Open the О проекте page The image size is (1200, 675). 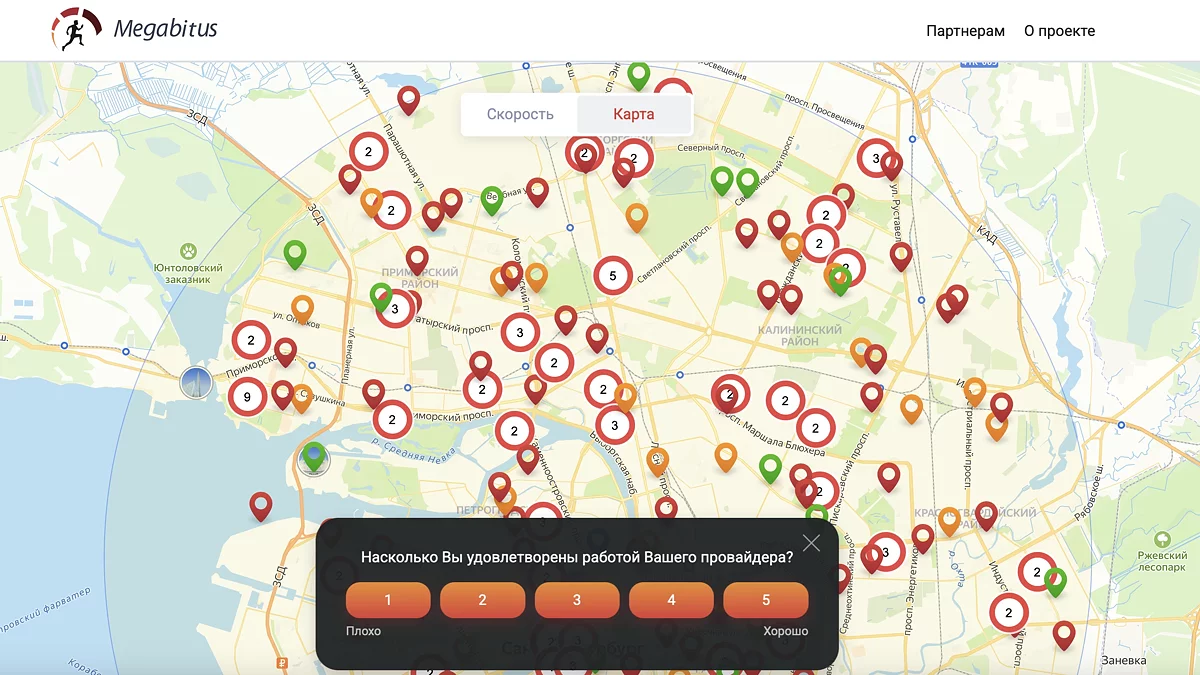point(1059,31)
